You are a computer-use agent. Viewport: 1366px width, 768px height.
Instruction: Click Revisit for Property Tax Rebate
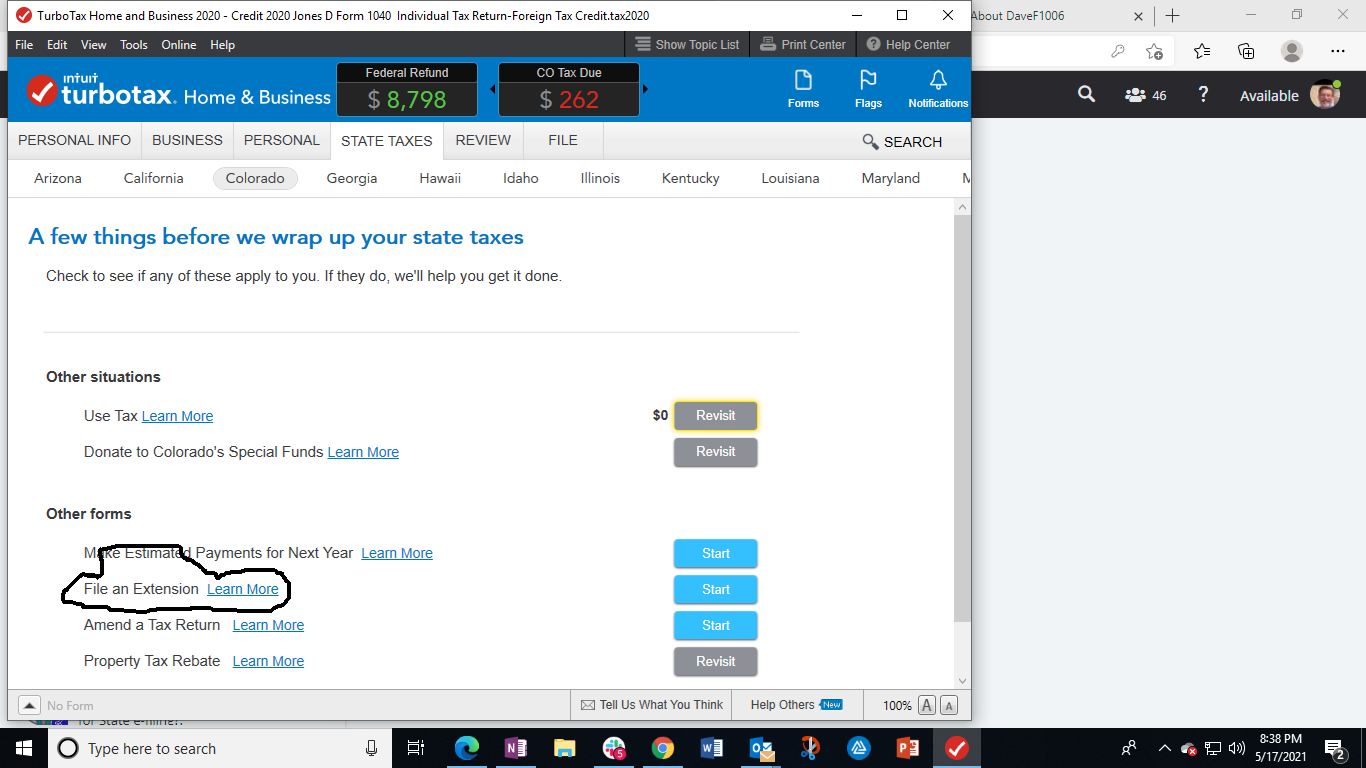(716, 662)
